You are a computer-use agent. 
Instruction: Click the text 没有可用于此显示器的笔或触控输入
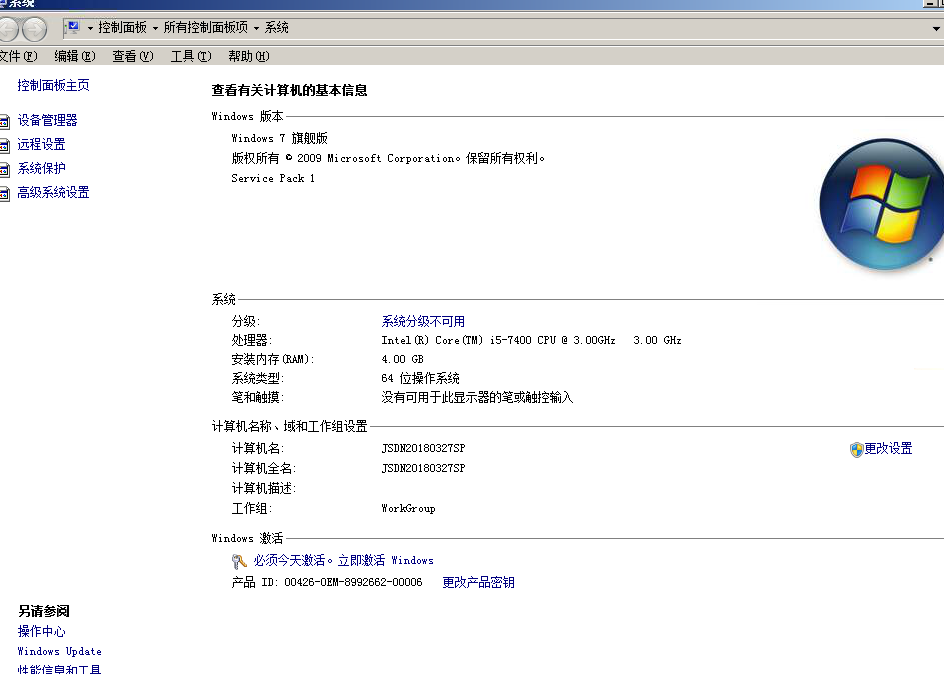477,397
